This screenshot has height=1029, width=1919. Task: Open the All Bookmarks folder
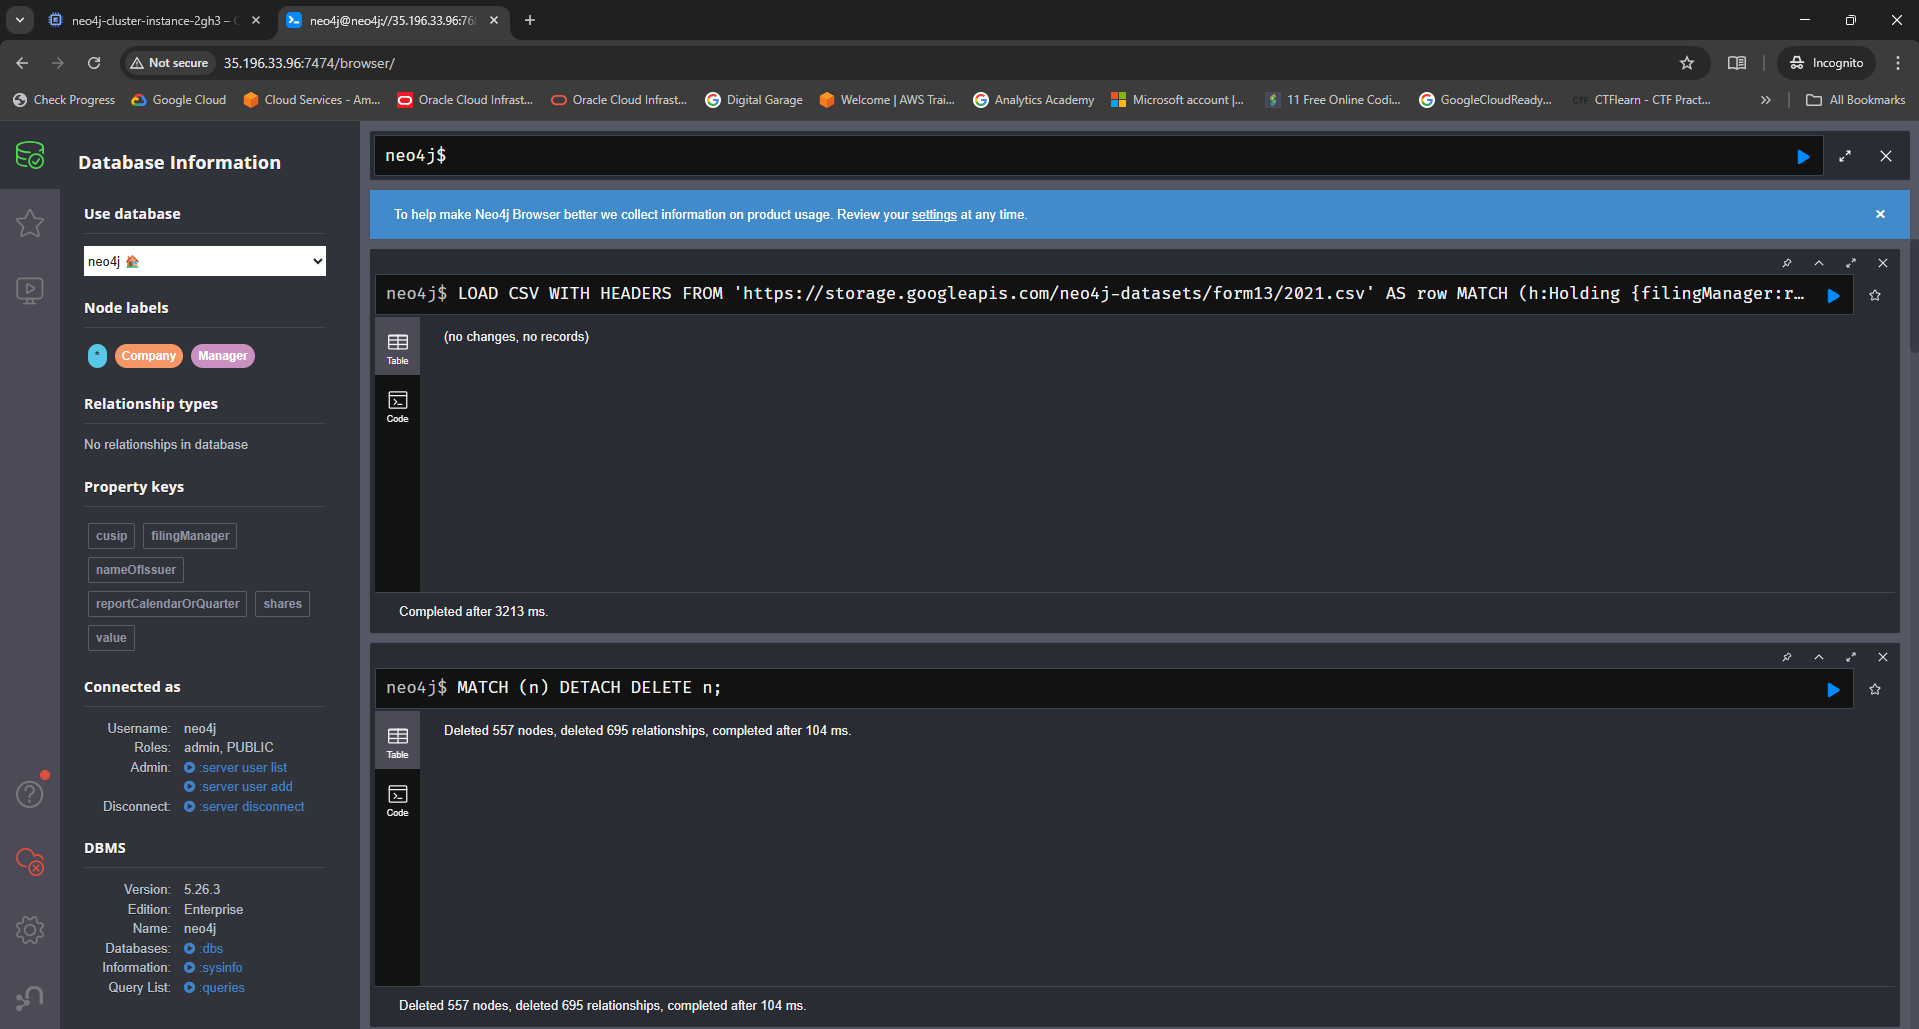1856,100
